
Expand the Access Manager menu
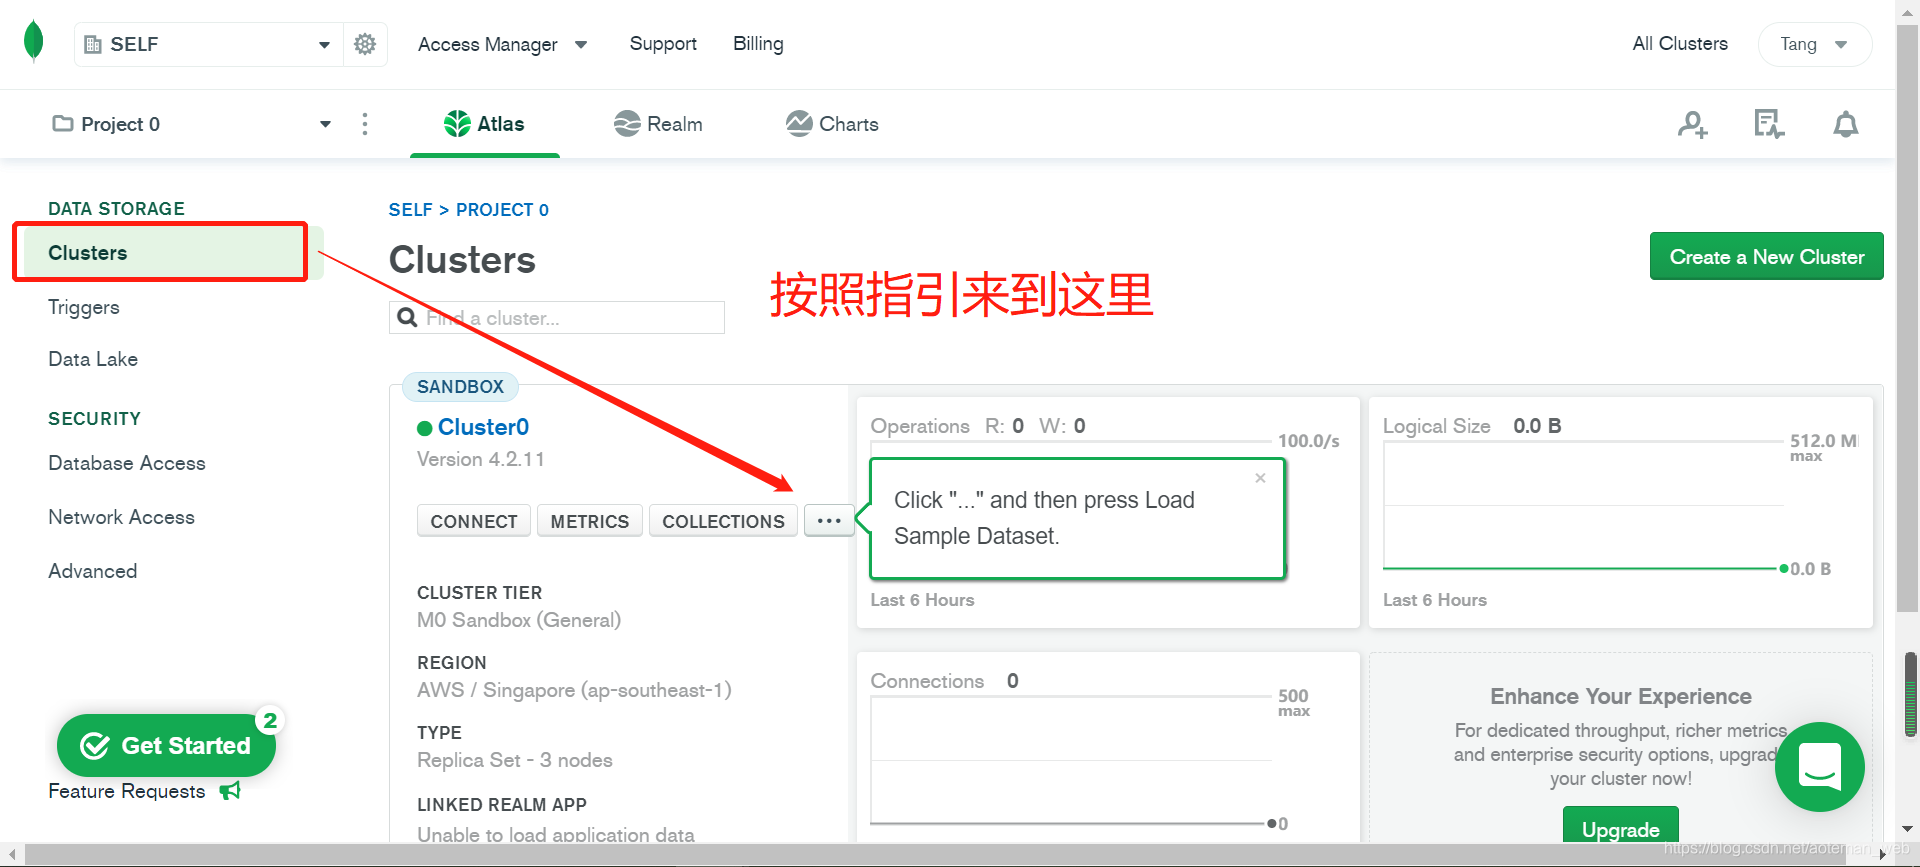click(x=502, y=44)
